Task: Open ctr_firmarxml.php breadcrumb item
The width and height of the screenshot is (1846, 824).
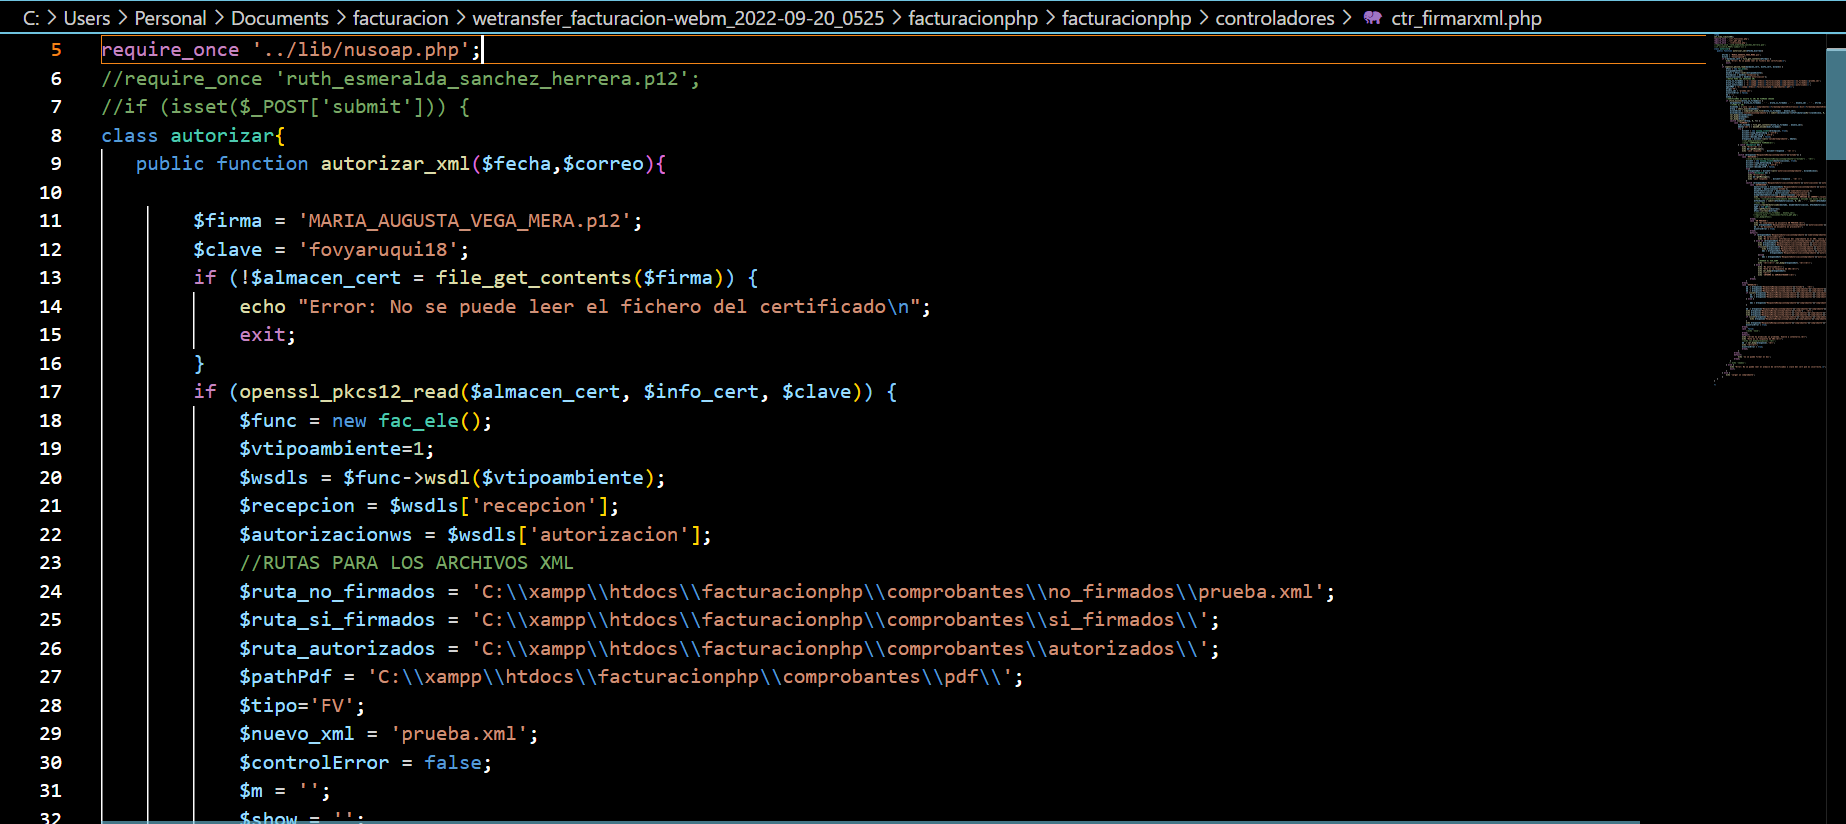Action: tap(1466, 18)
